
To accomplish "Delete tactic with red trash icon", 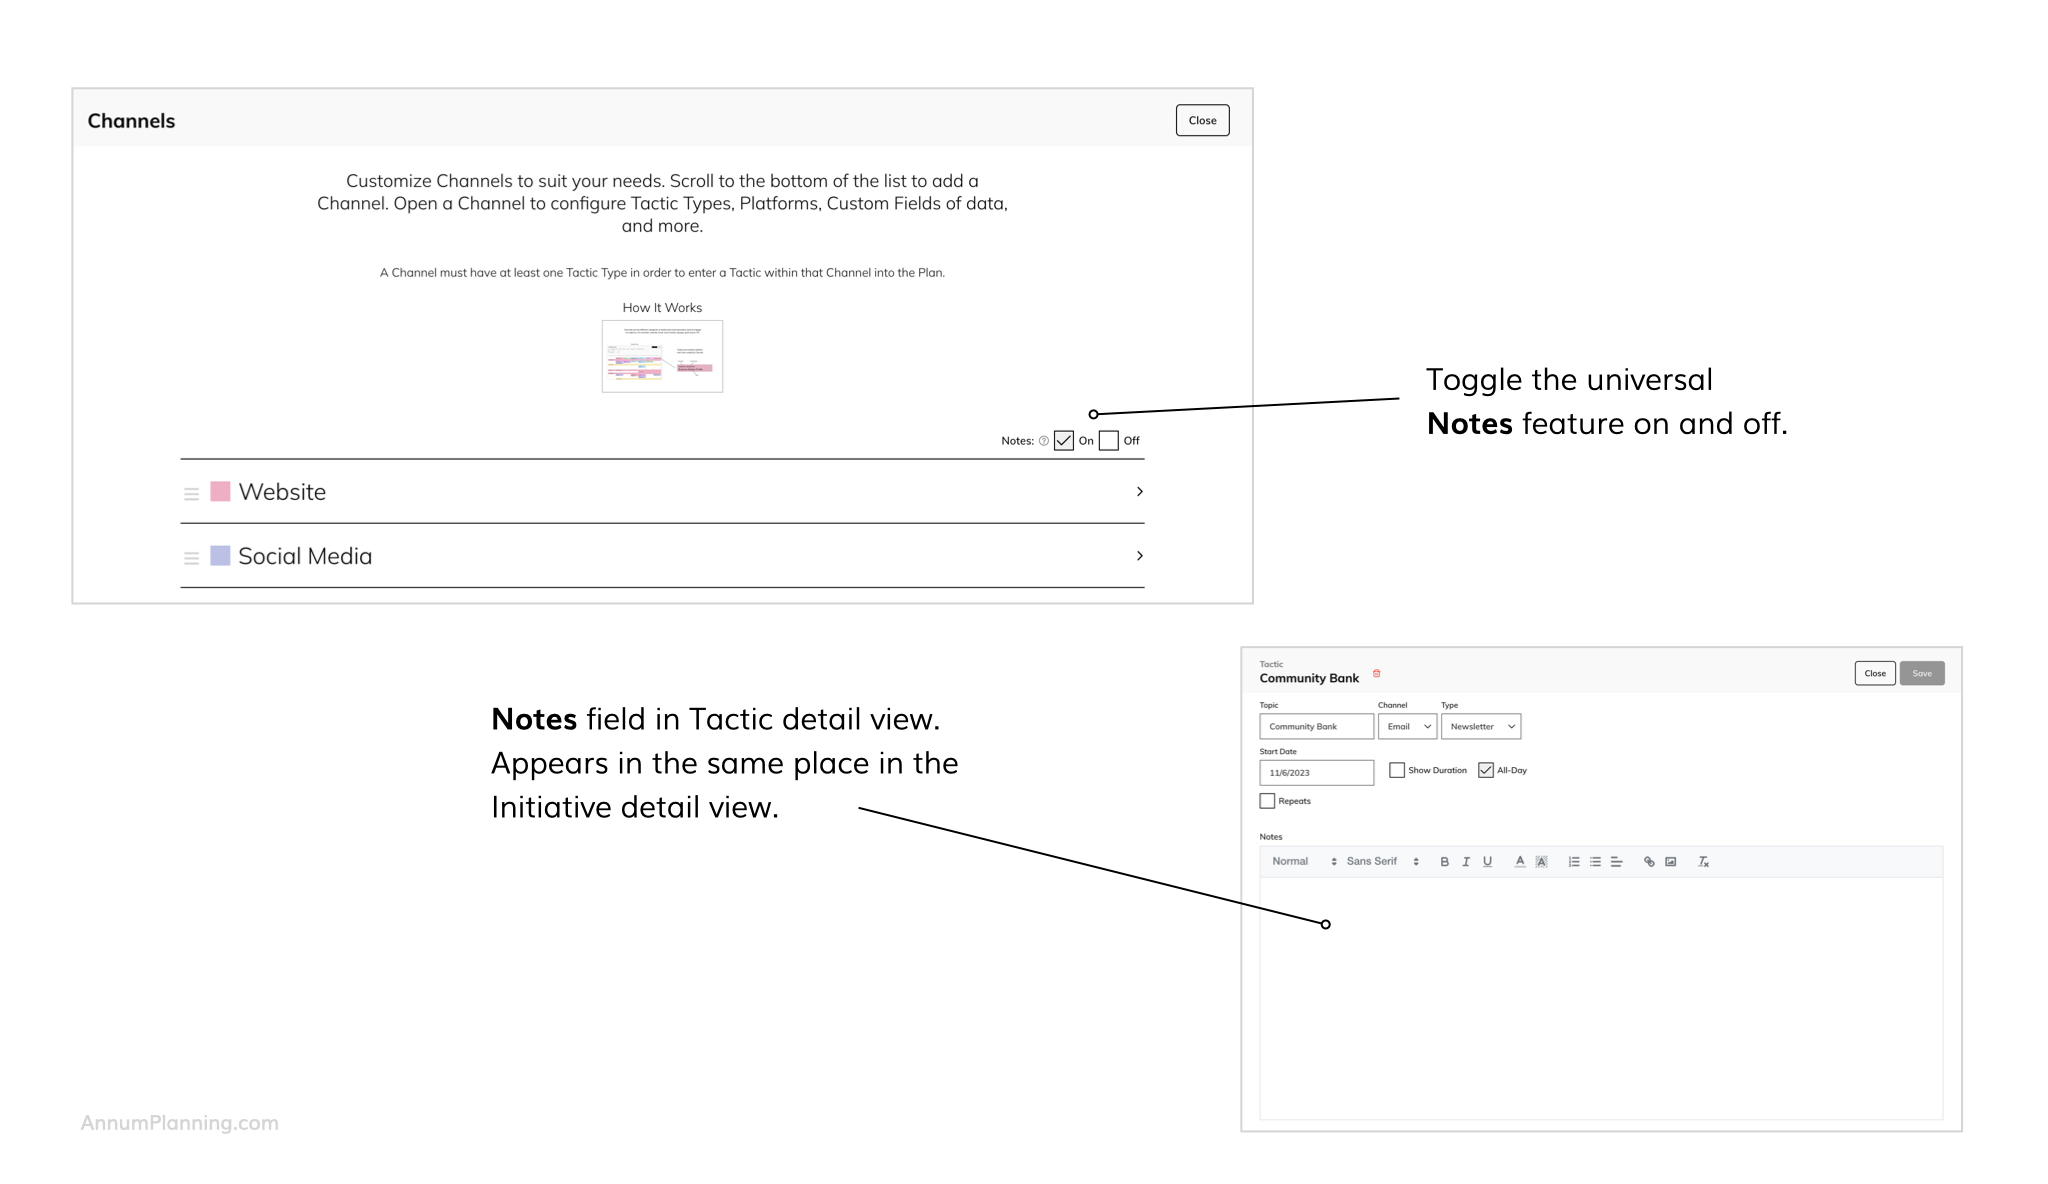I will click(1377, 674).
